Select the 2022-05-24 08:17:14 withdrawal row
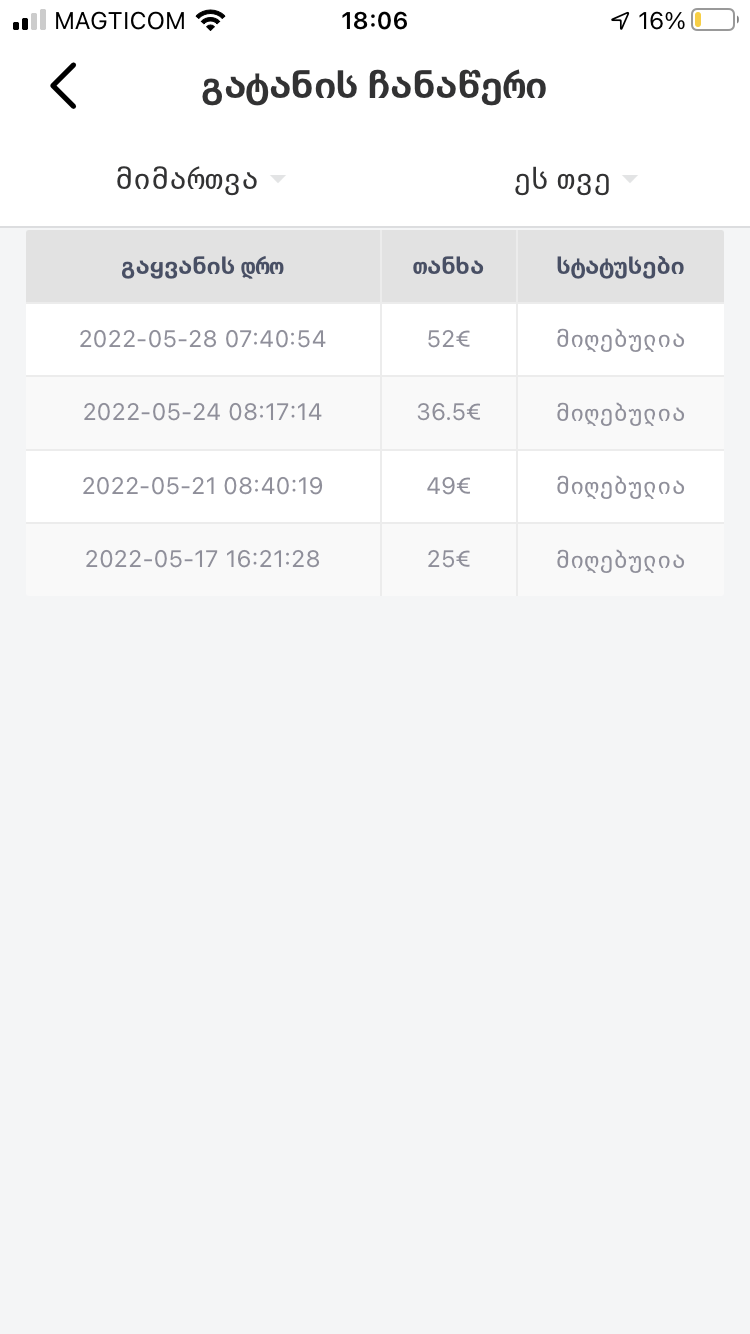 [x=203, y=412]
